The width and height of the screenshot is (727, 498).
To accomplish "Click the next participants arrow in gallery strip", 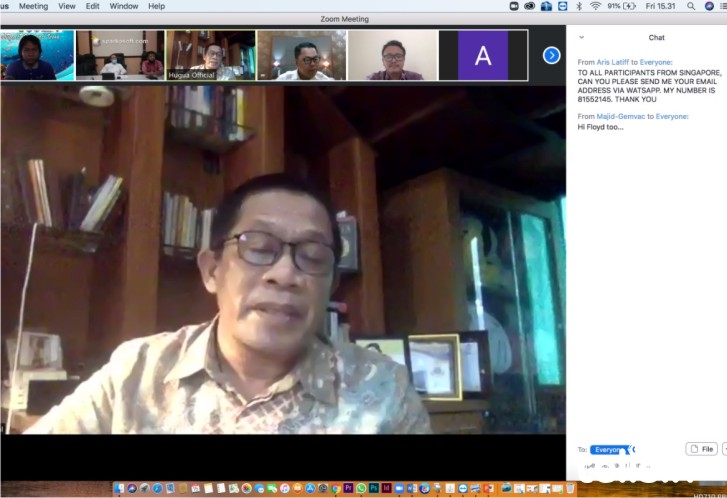I will (551, 55).
